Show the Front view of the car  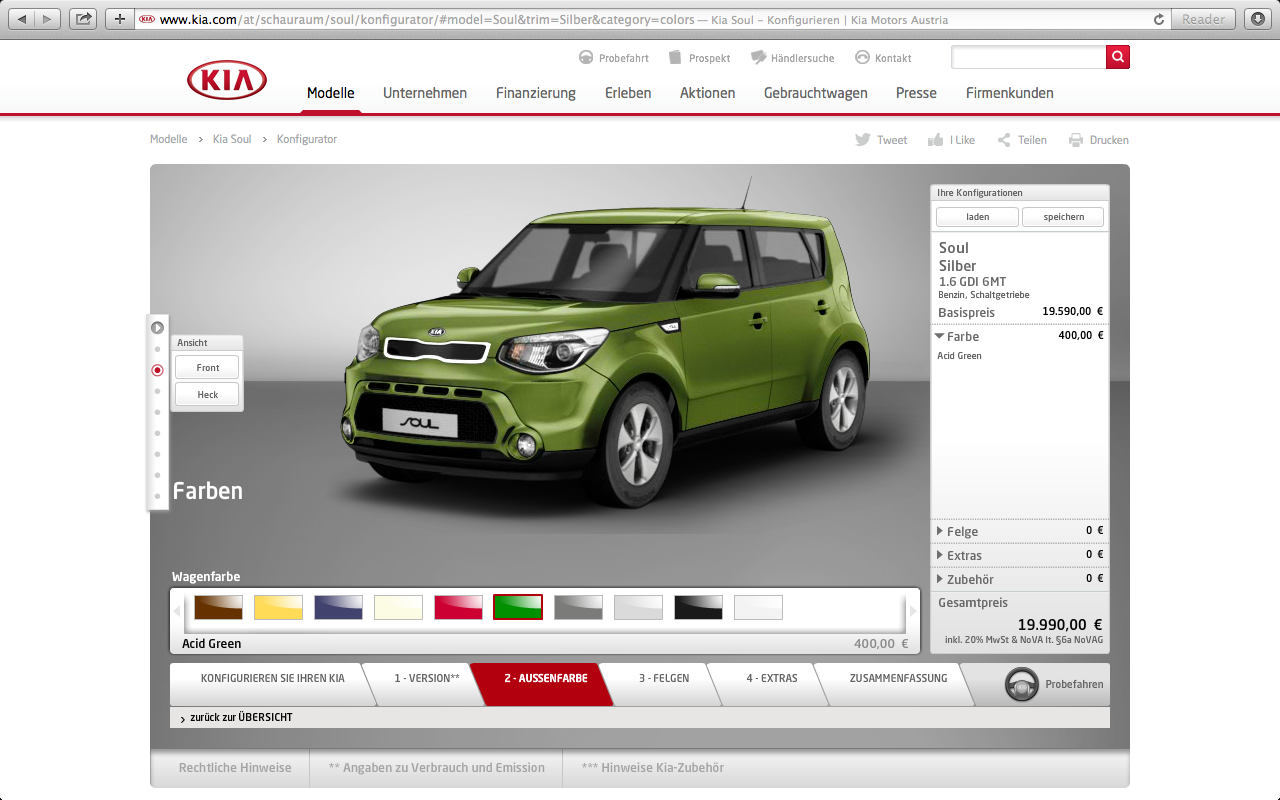click(207, 367)
